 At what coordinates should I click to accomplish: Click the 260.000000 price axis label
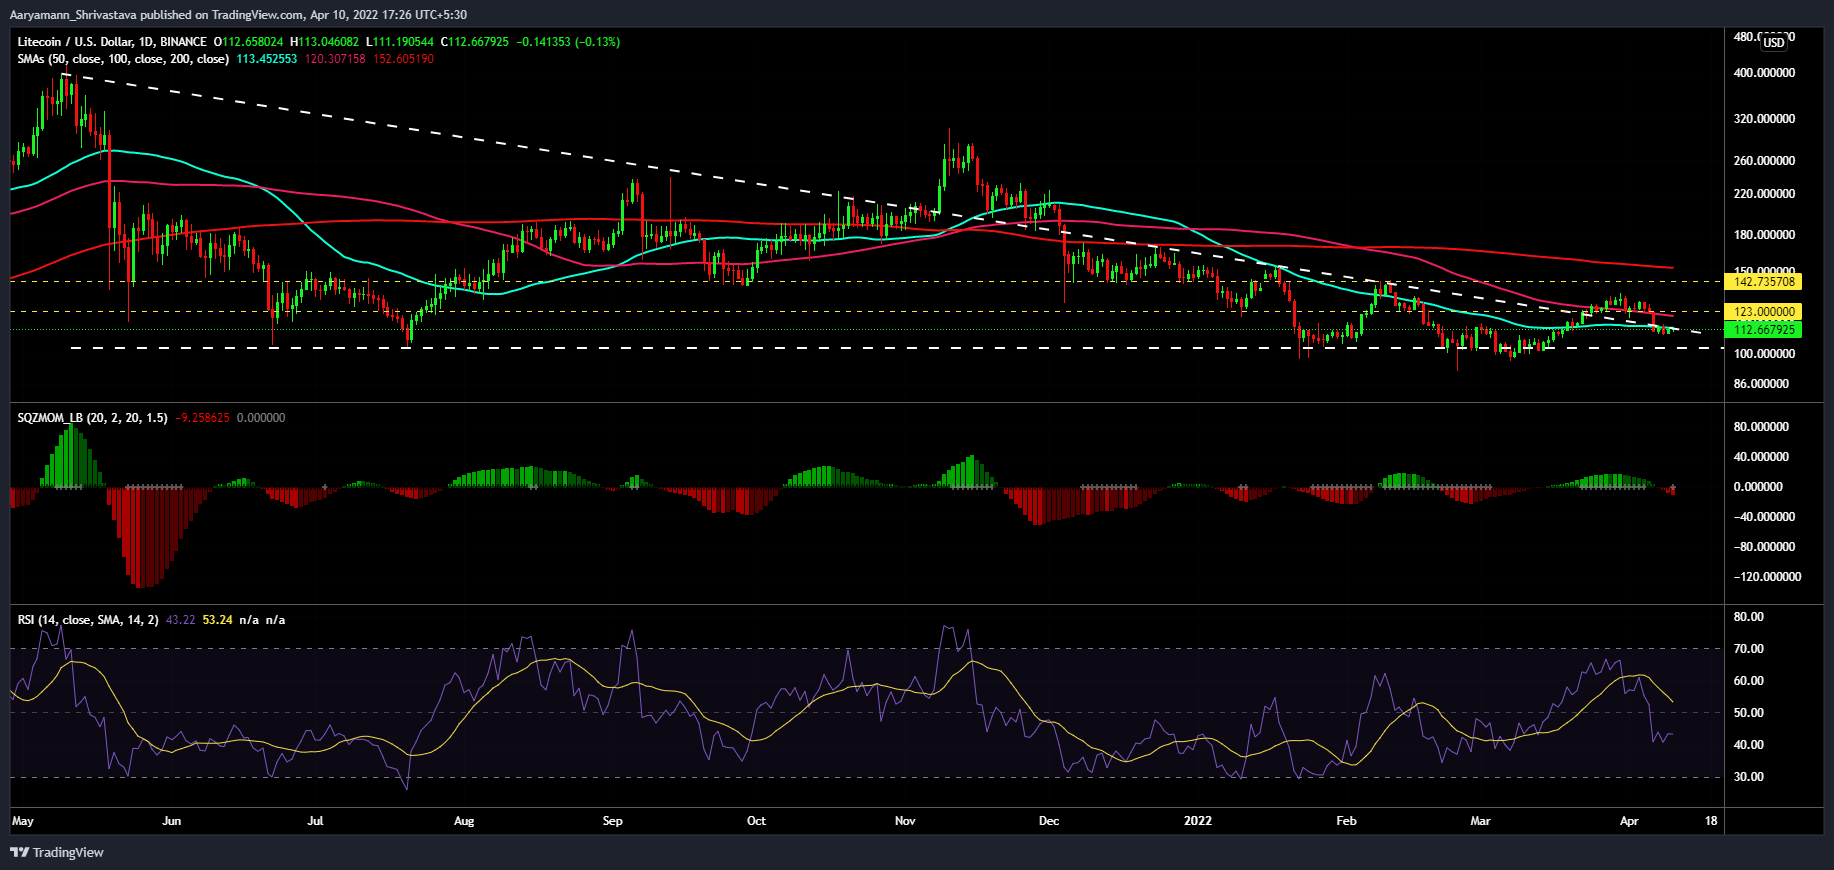[x=1764, y=161]
